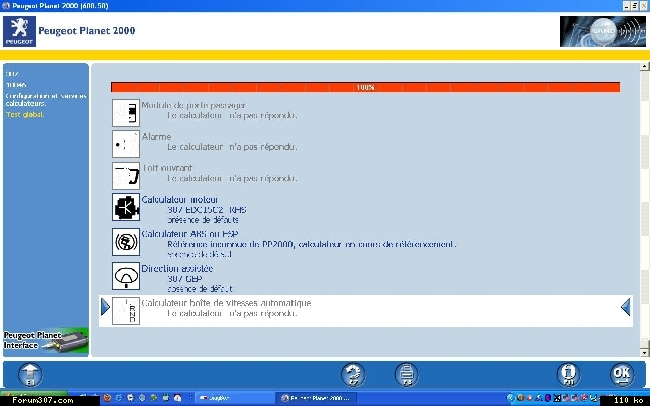
Task: Select the 'Calculateur moteur' text entry
Action: point(180,199)
